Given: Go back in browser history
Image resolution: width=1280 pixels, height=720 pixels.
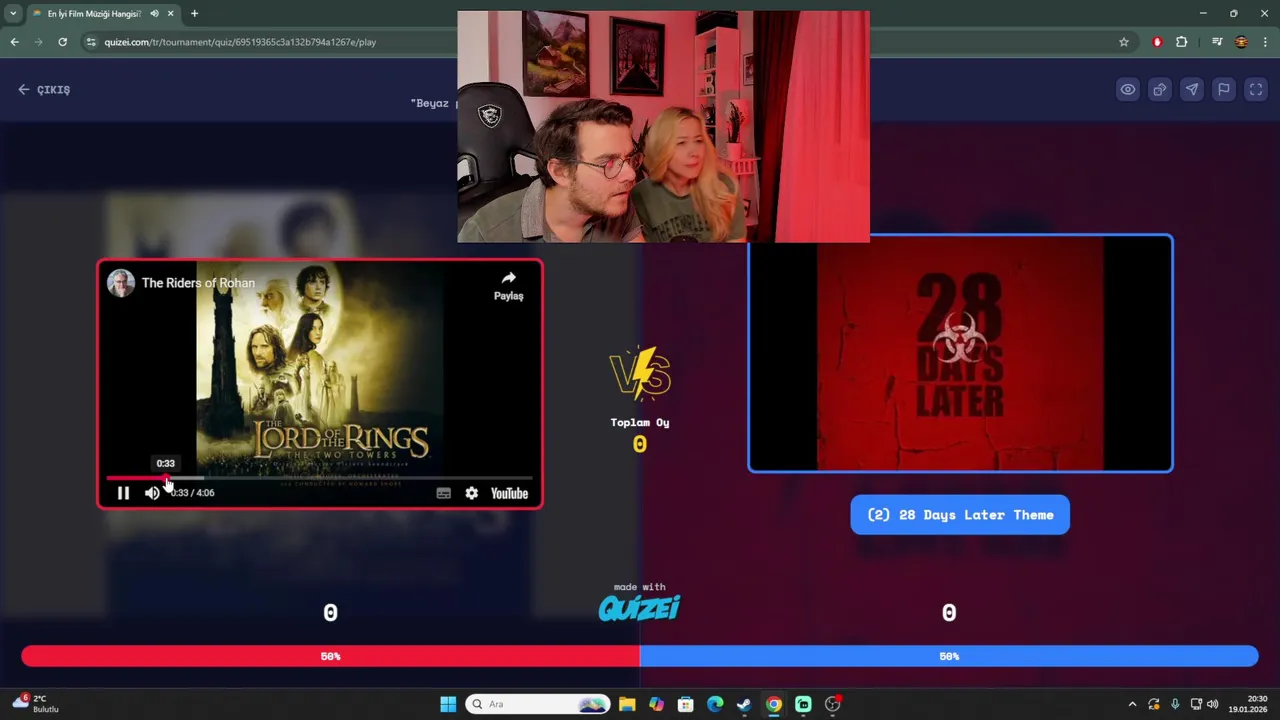Looking at the screenshot, I should (x=14, y=42).
